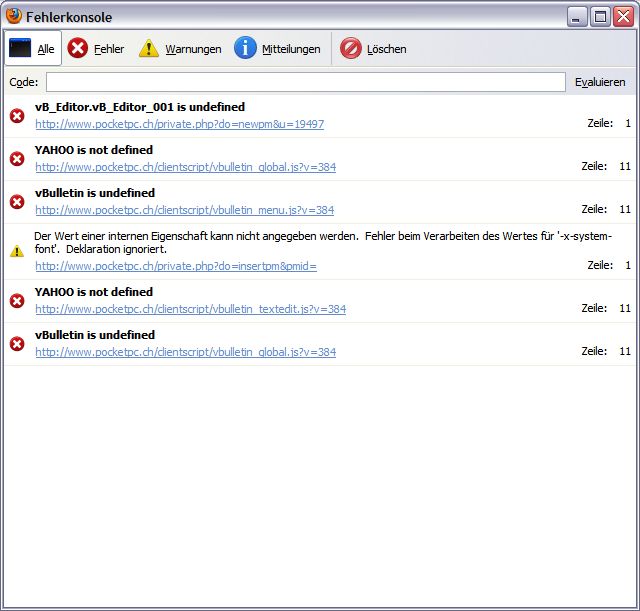Image resolution: width=640 pixels, height=611 pixels.
Task: Select the YAHOO error above the vbulletin_textedit.js link
Action: tap(94, 292)
